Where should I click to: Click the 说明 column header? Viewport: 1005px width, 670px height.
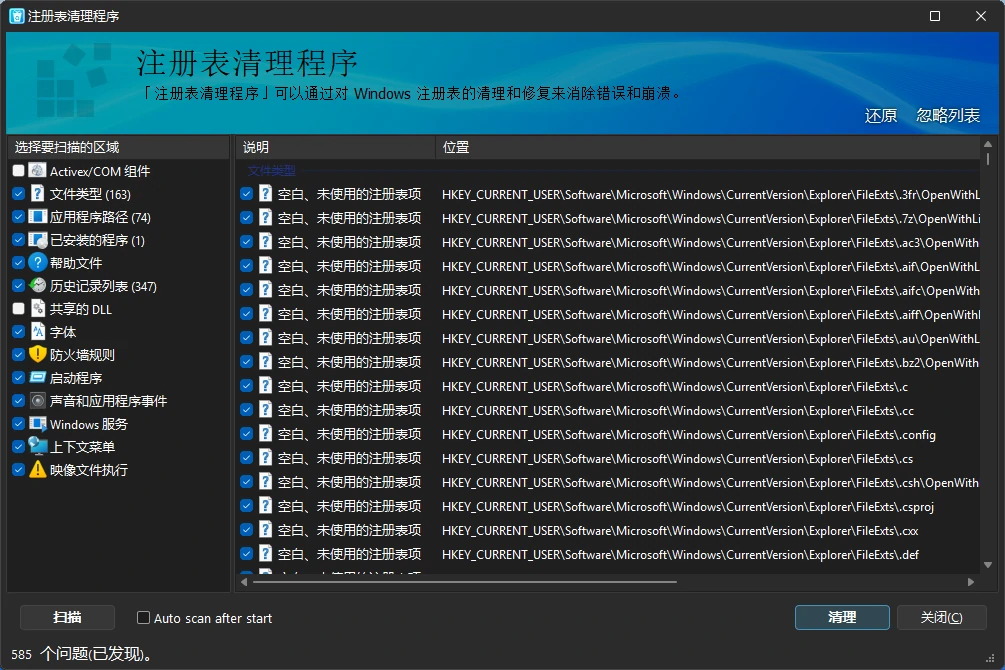point(254,146)
